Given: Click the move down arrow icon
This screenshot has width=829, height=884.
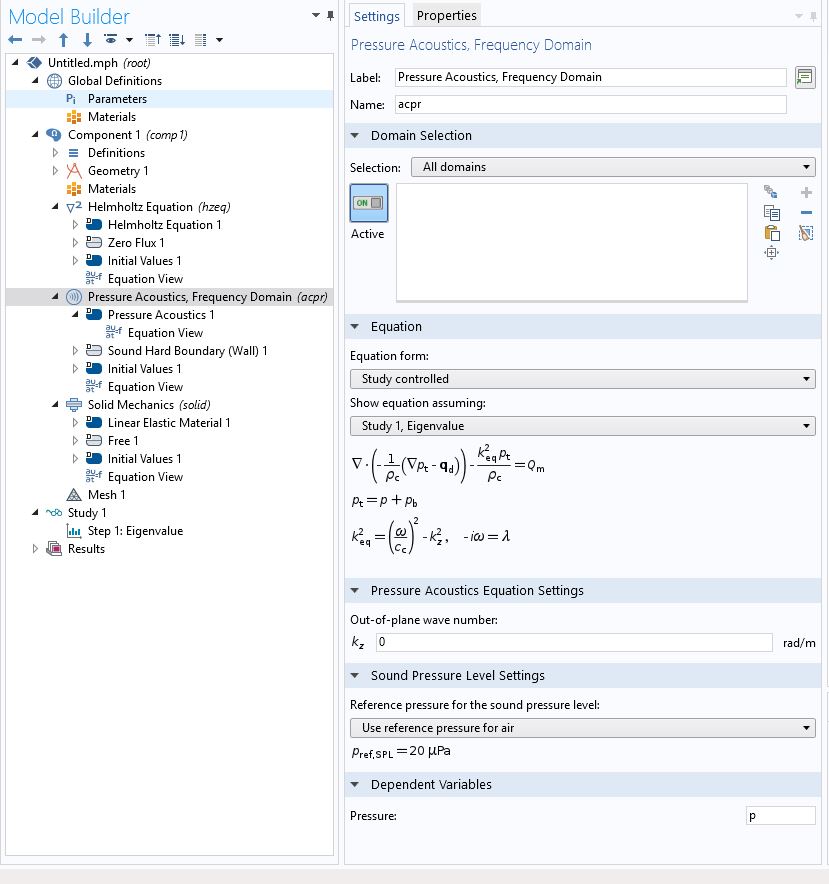Looking at the screenshot, I should coord(87,40).
